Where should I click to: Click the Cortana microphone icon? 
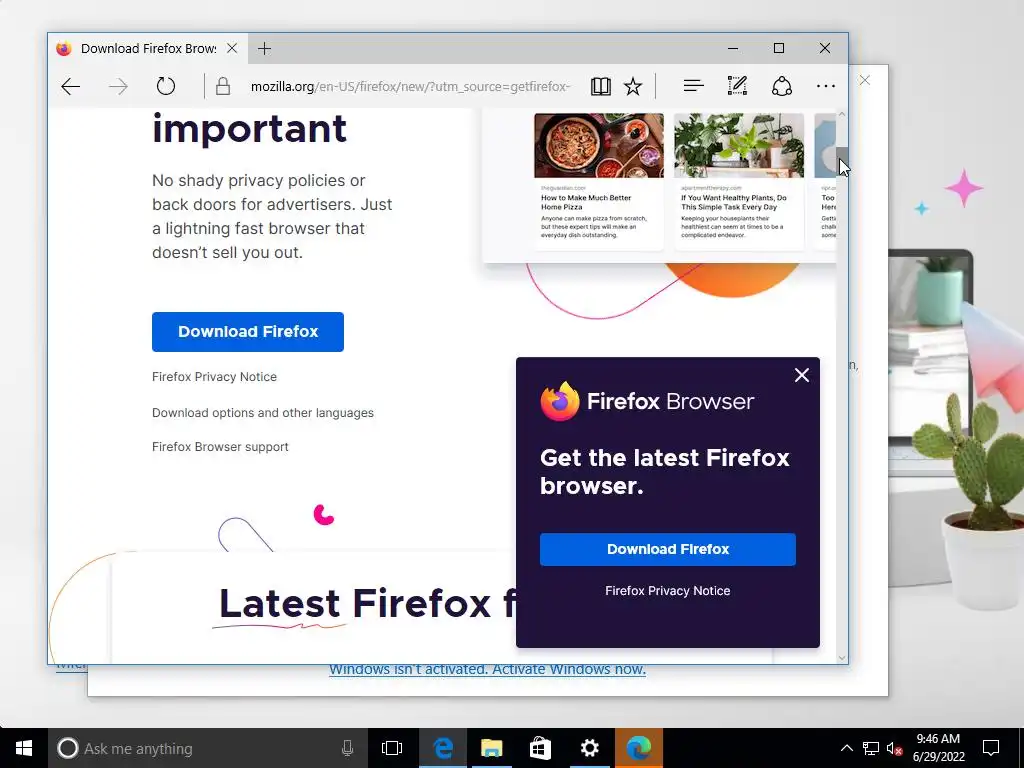tap(347, 748)
